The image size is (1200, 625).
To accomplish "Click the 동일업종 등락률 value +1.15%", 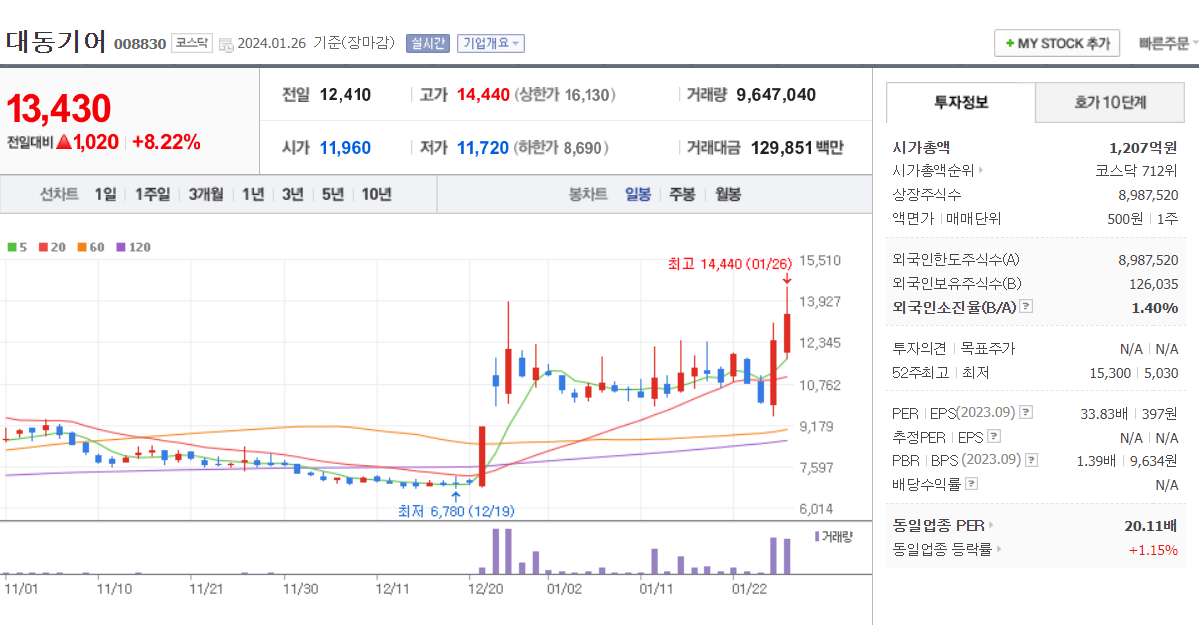I will pos(1153,549).
